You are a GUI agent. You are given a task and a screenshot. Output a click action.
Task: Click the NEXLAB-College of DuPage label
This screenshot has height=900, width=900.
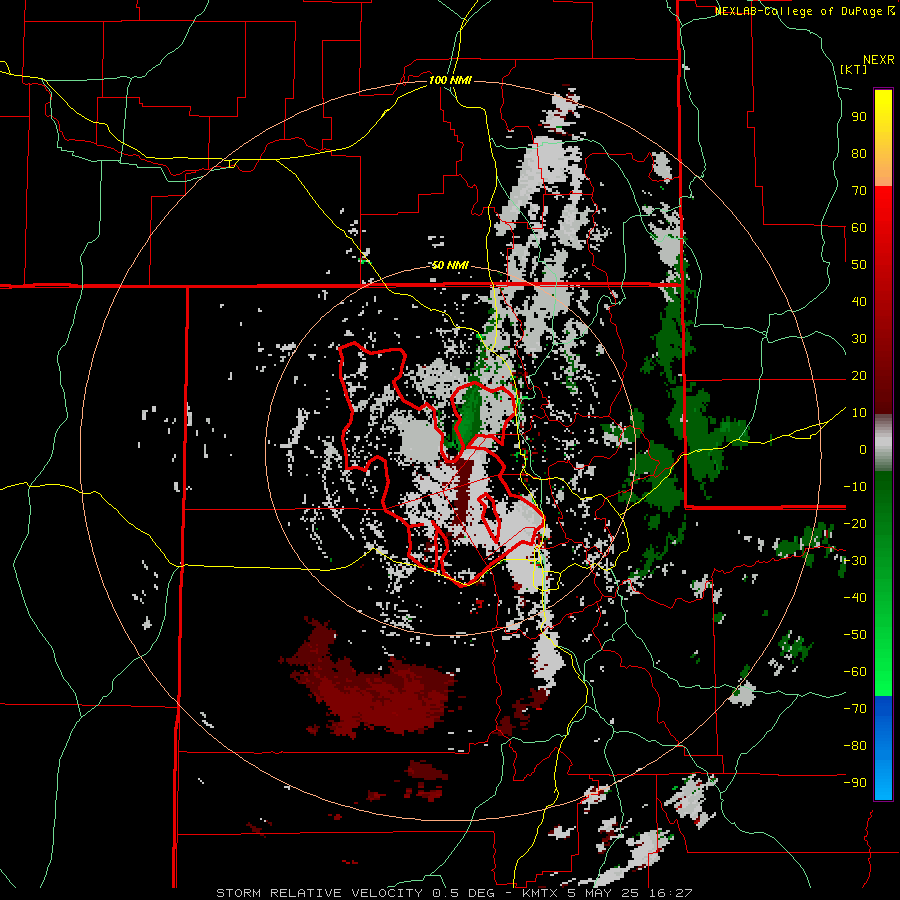pos(805,11)
